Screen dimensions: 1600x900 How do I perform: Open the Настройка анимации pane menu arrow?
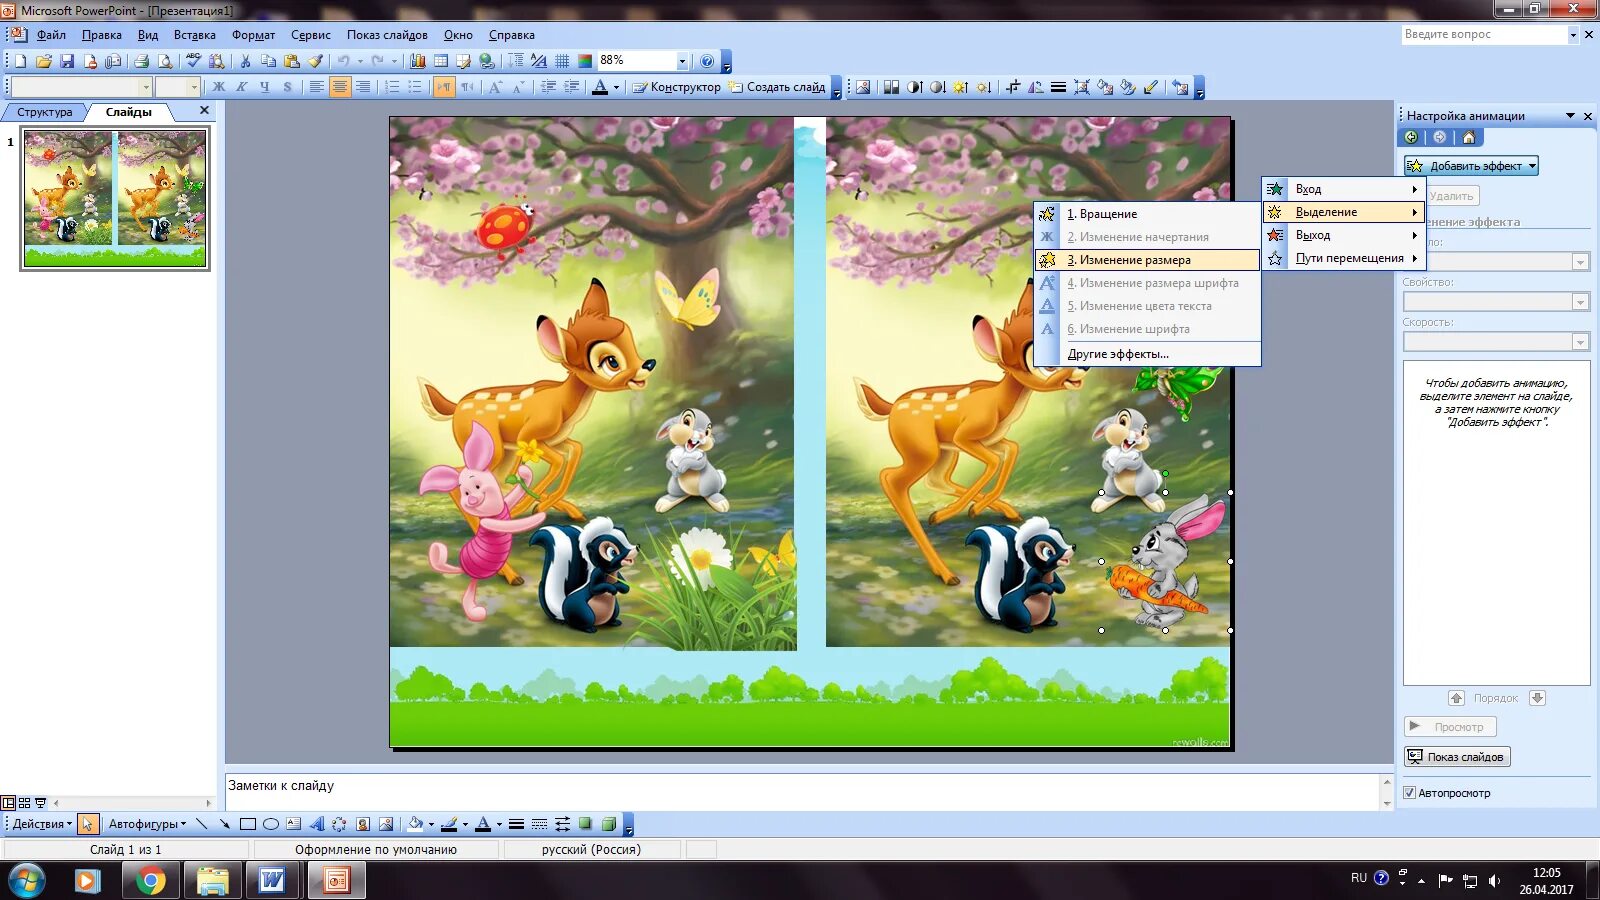tap(1570, 116)
